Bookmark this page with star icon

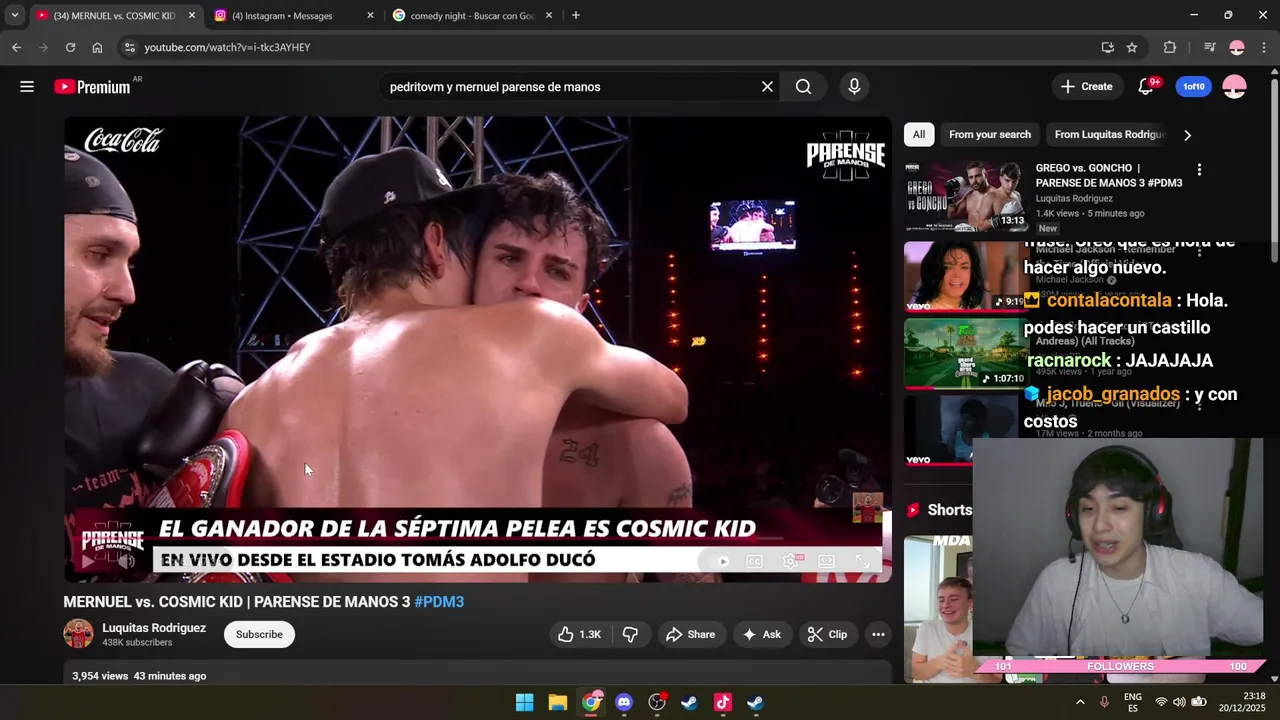(x=1132, y=47)
